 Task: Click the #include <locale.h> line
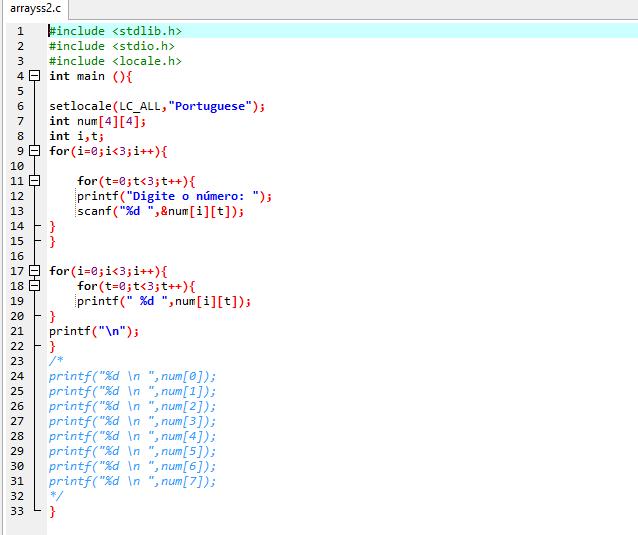click(115, 61)
